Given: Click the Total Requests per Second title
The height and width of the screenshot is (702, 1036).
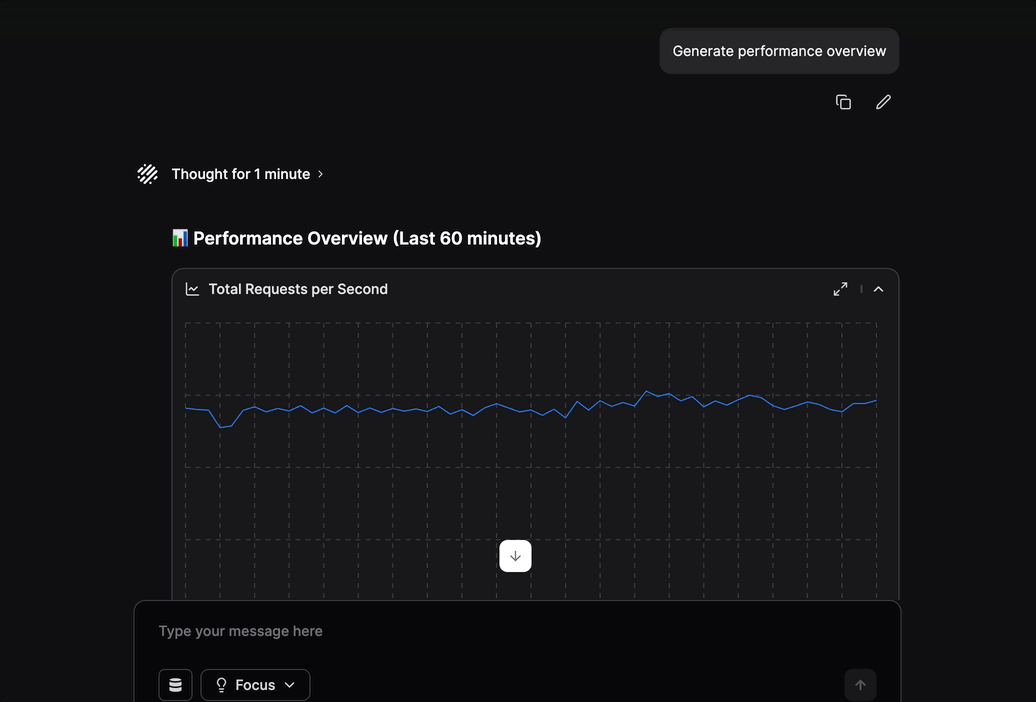Looking at the screenshot, I should pyautogui.click(x=298, y=289).
